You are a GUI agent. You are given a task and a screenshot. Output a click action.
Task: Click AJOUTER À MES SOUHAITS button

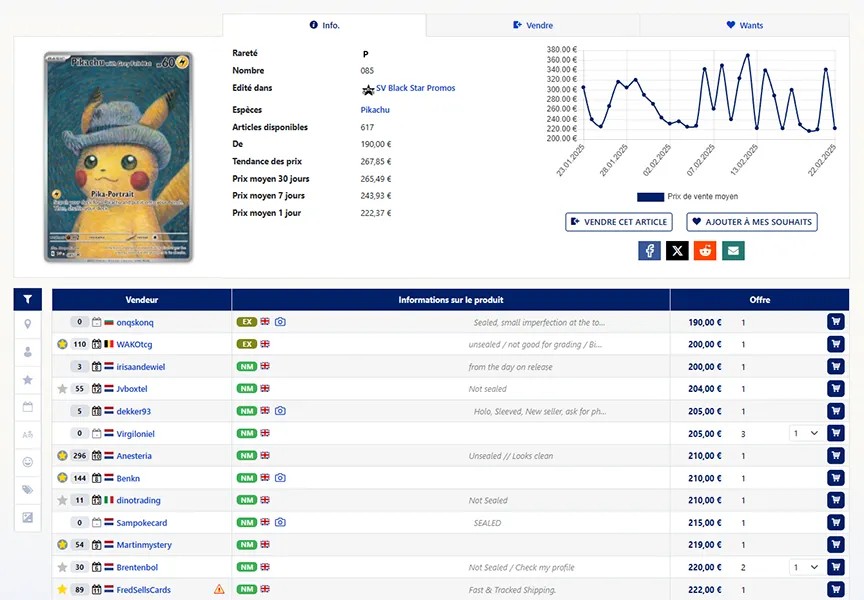pos(752,222)
